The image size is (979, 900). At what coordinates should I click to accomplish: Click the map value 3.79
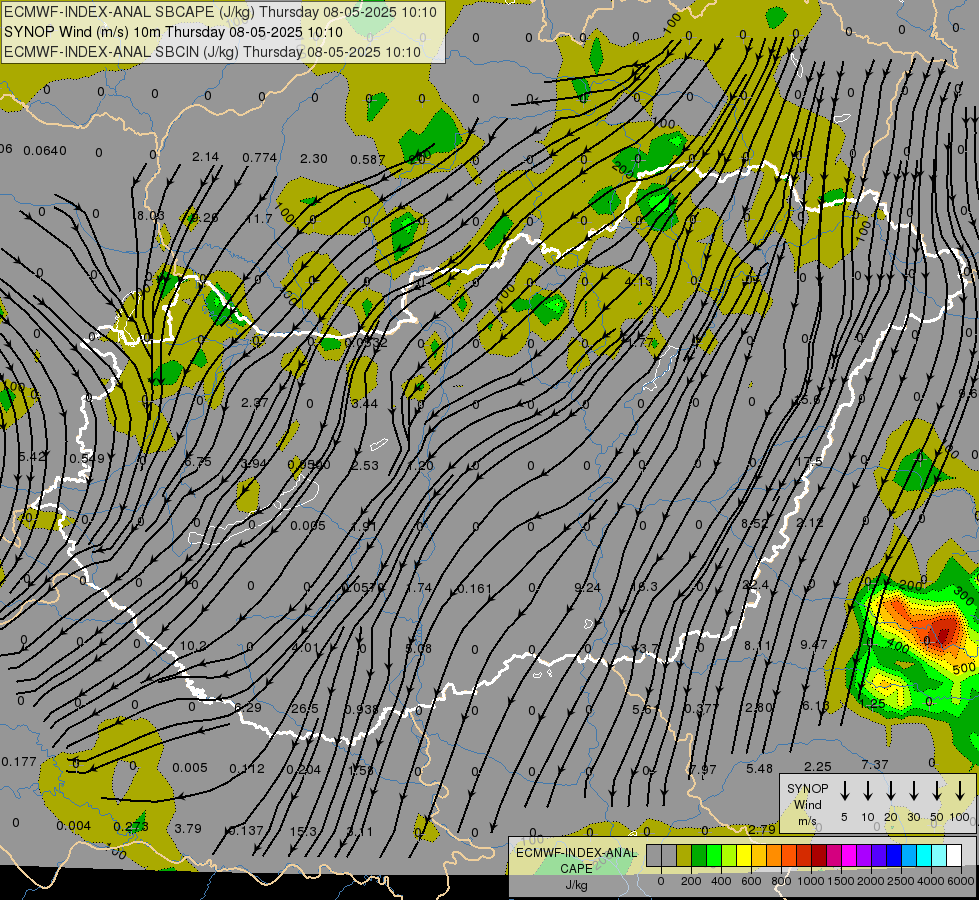(x=188, y=829)
